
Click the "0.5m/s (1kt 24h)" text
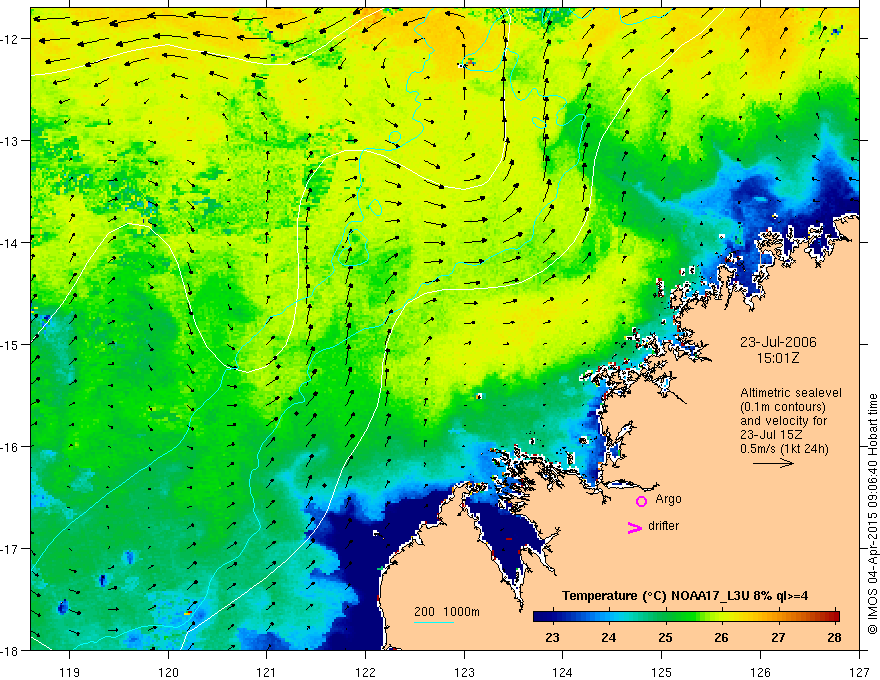click(x=785, y=448)
